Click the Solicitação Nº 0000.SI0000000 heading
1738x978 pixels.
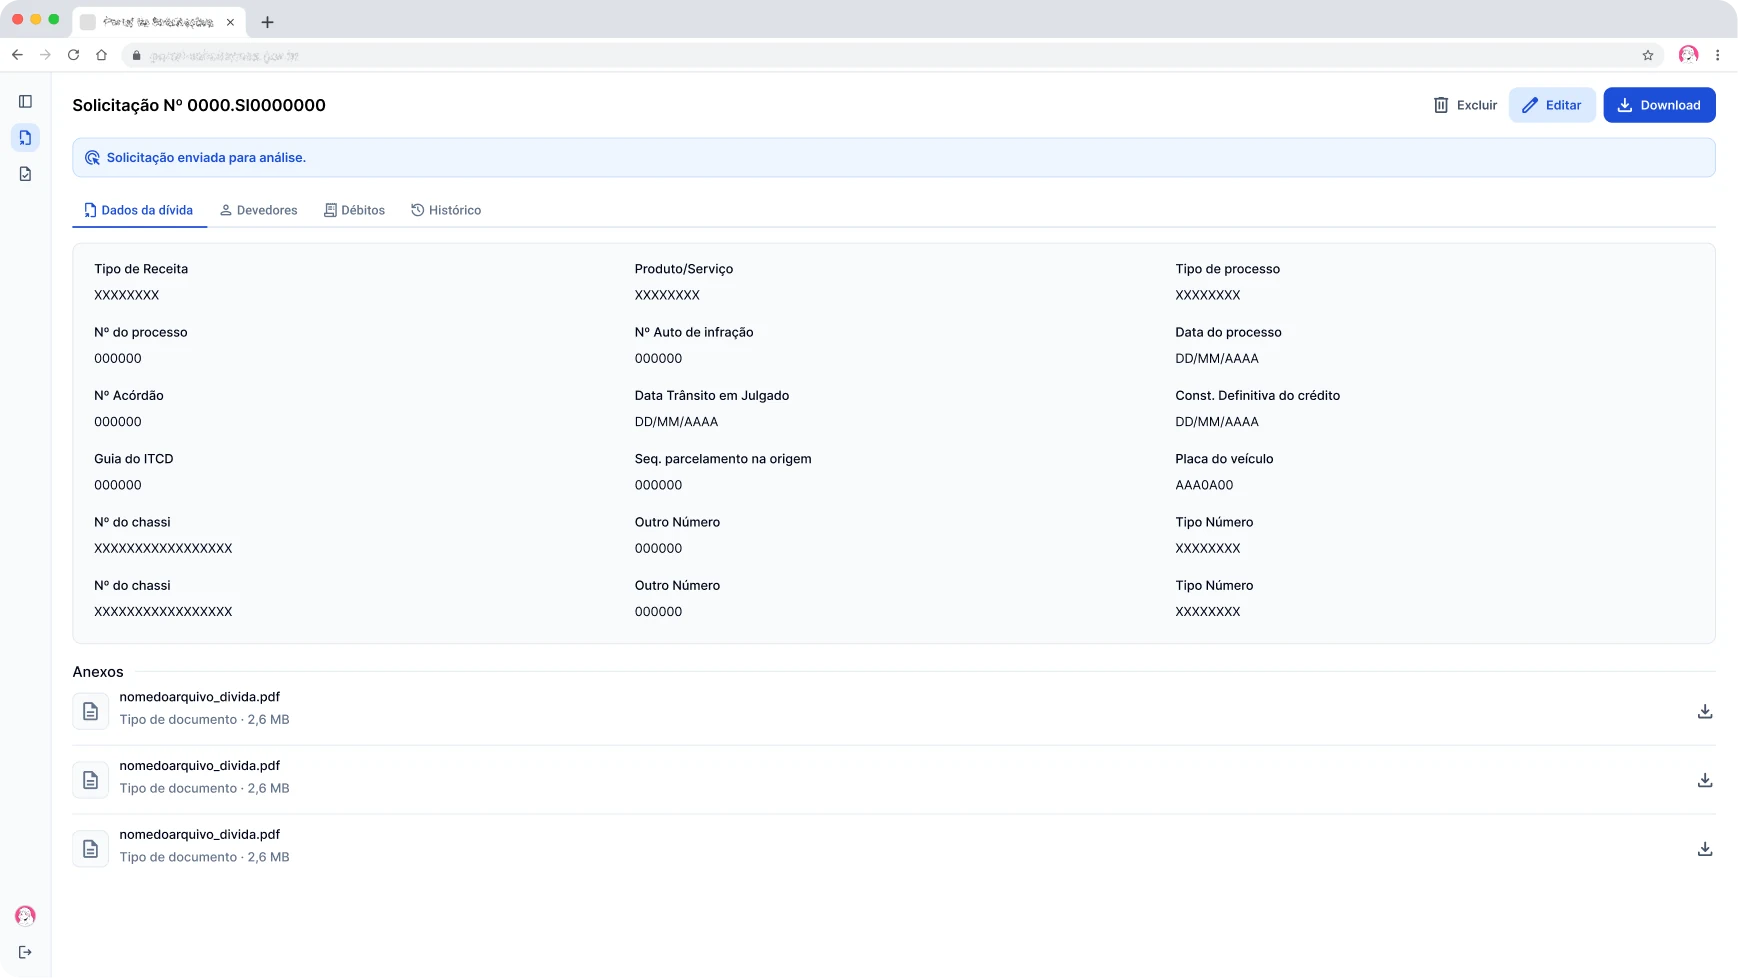(x=199, y=105)
